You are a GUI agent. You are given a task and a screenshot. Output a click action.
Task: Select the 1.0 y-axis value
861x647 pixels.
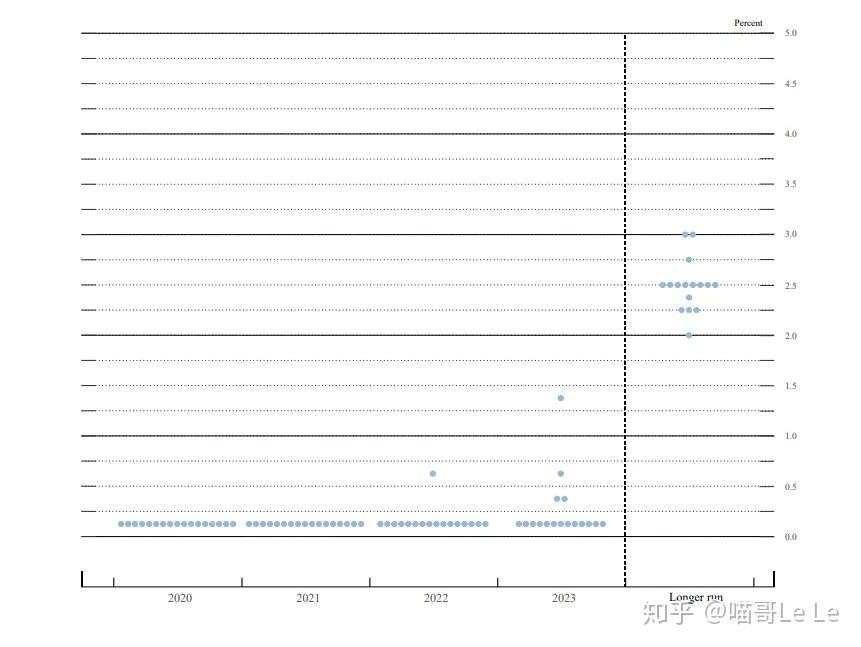(790, 436)
